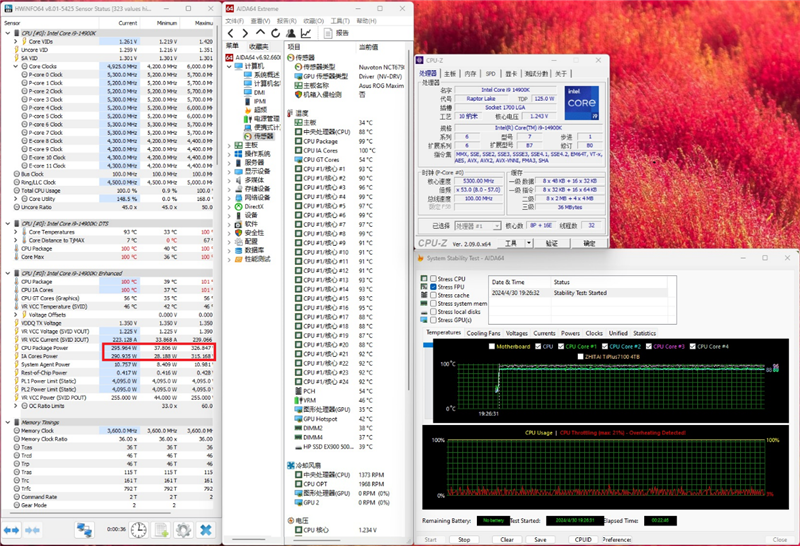The image size is (800, 546).
Task: Collapse HWiNFO Memory Timings section
Action: [8, 423]
